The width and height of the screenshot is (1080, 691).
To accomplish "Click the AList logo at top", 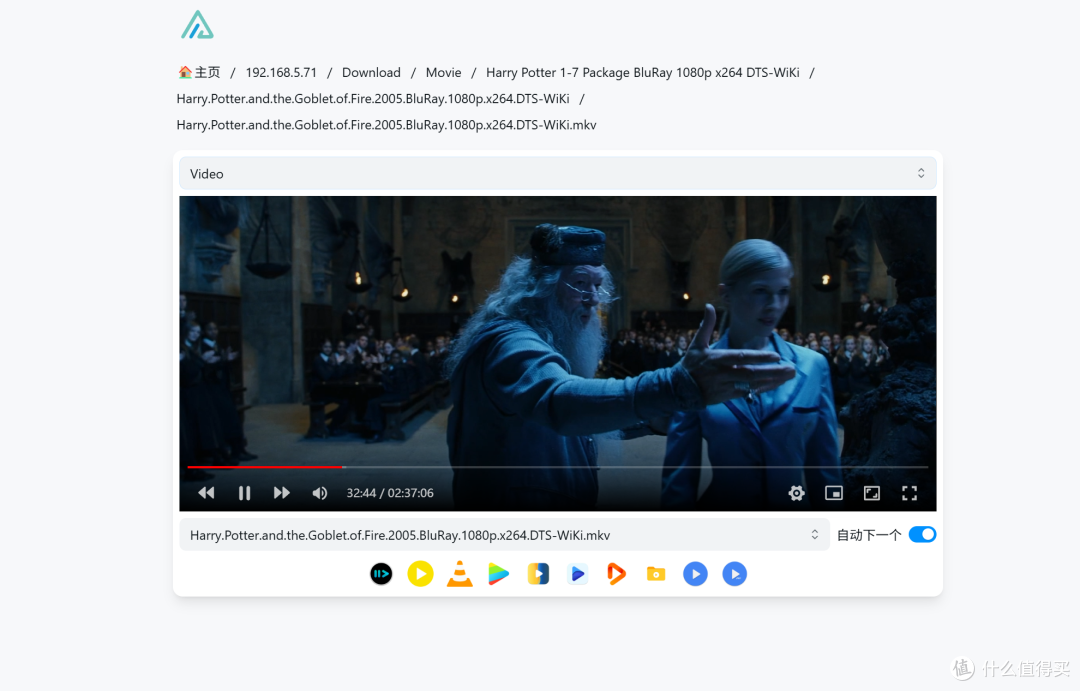I will [198, 25].
